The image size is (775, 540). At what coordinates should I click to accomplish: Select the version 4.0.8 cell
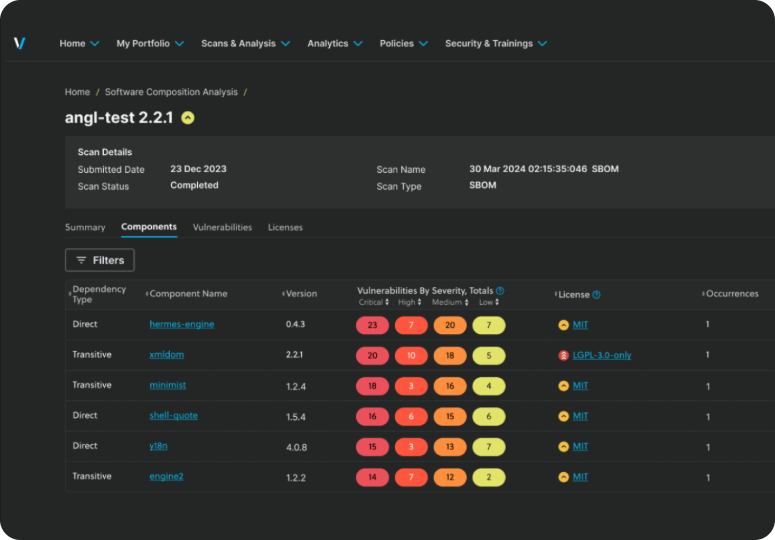[297, 447]
